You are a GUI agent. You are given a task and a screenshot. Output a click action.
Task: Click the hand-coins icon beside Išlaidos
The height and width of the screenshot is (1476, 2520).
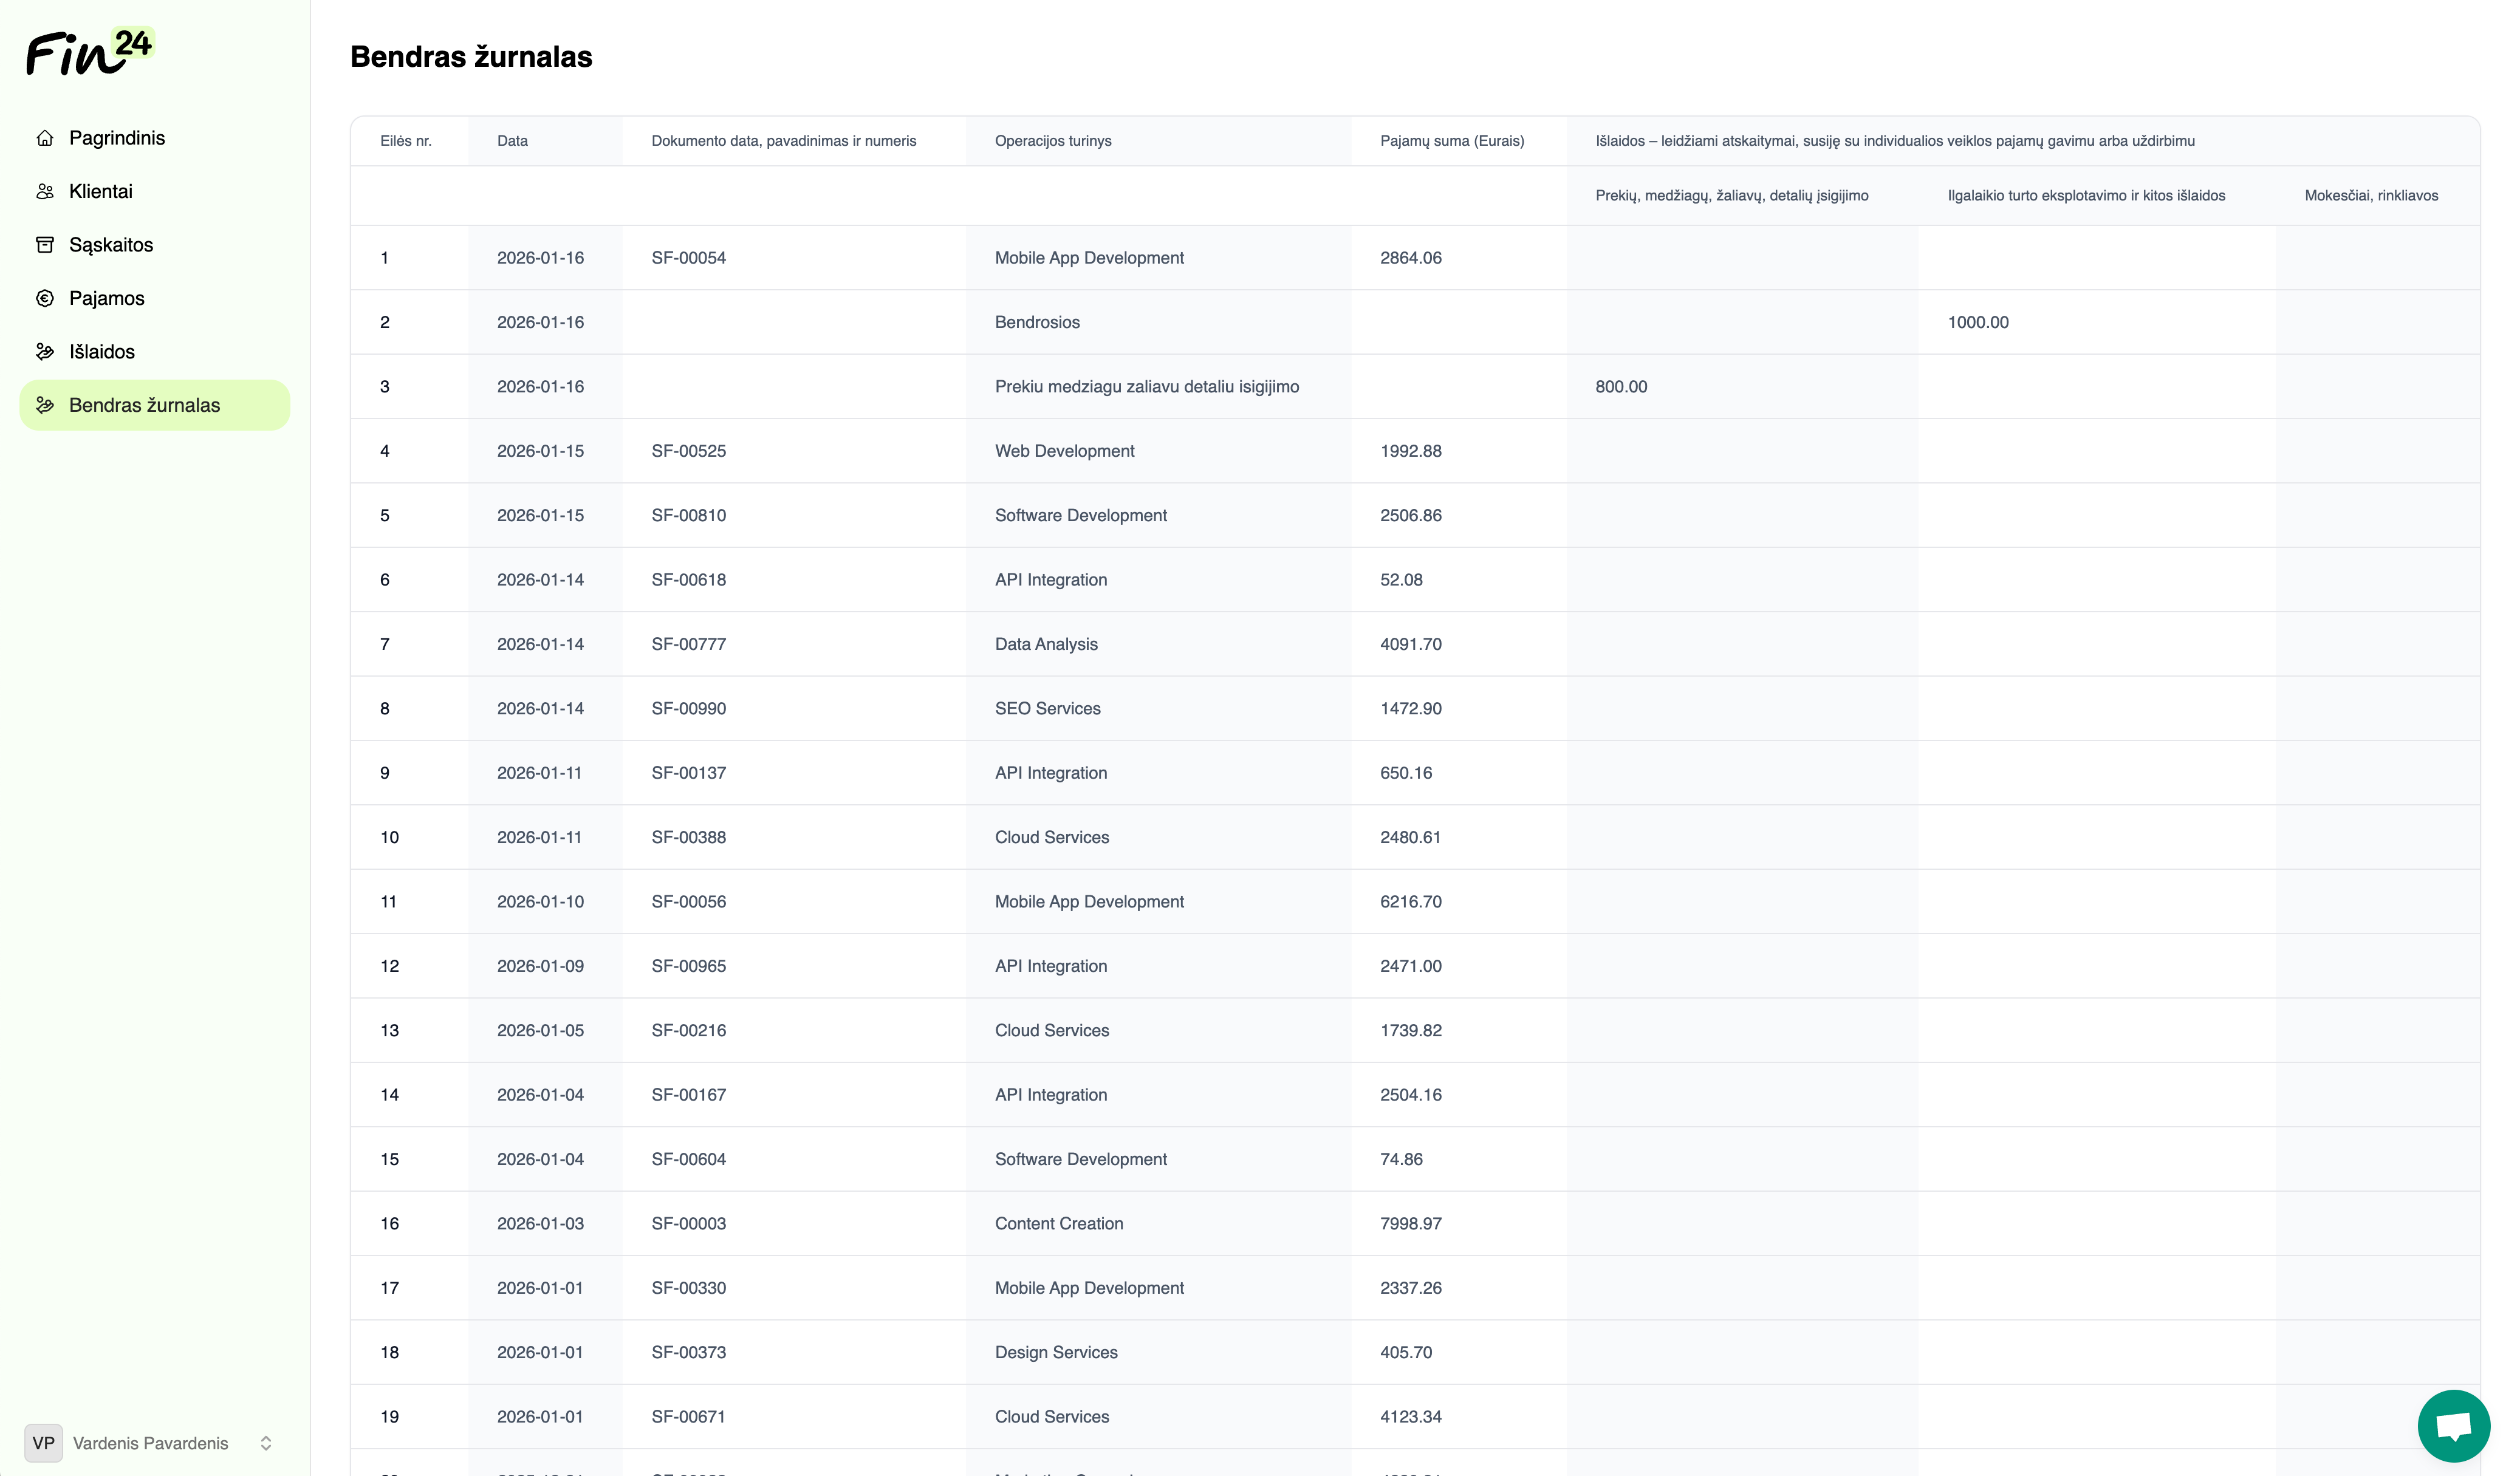pyautogui.click(x=45, y=352)
